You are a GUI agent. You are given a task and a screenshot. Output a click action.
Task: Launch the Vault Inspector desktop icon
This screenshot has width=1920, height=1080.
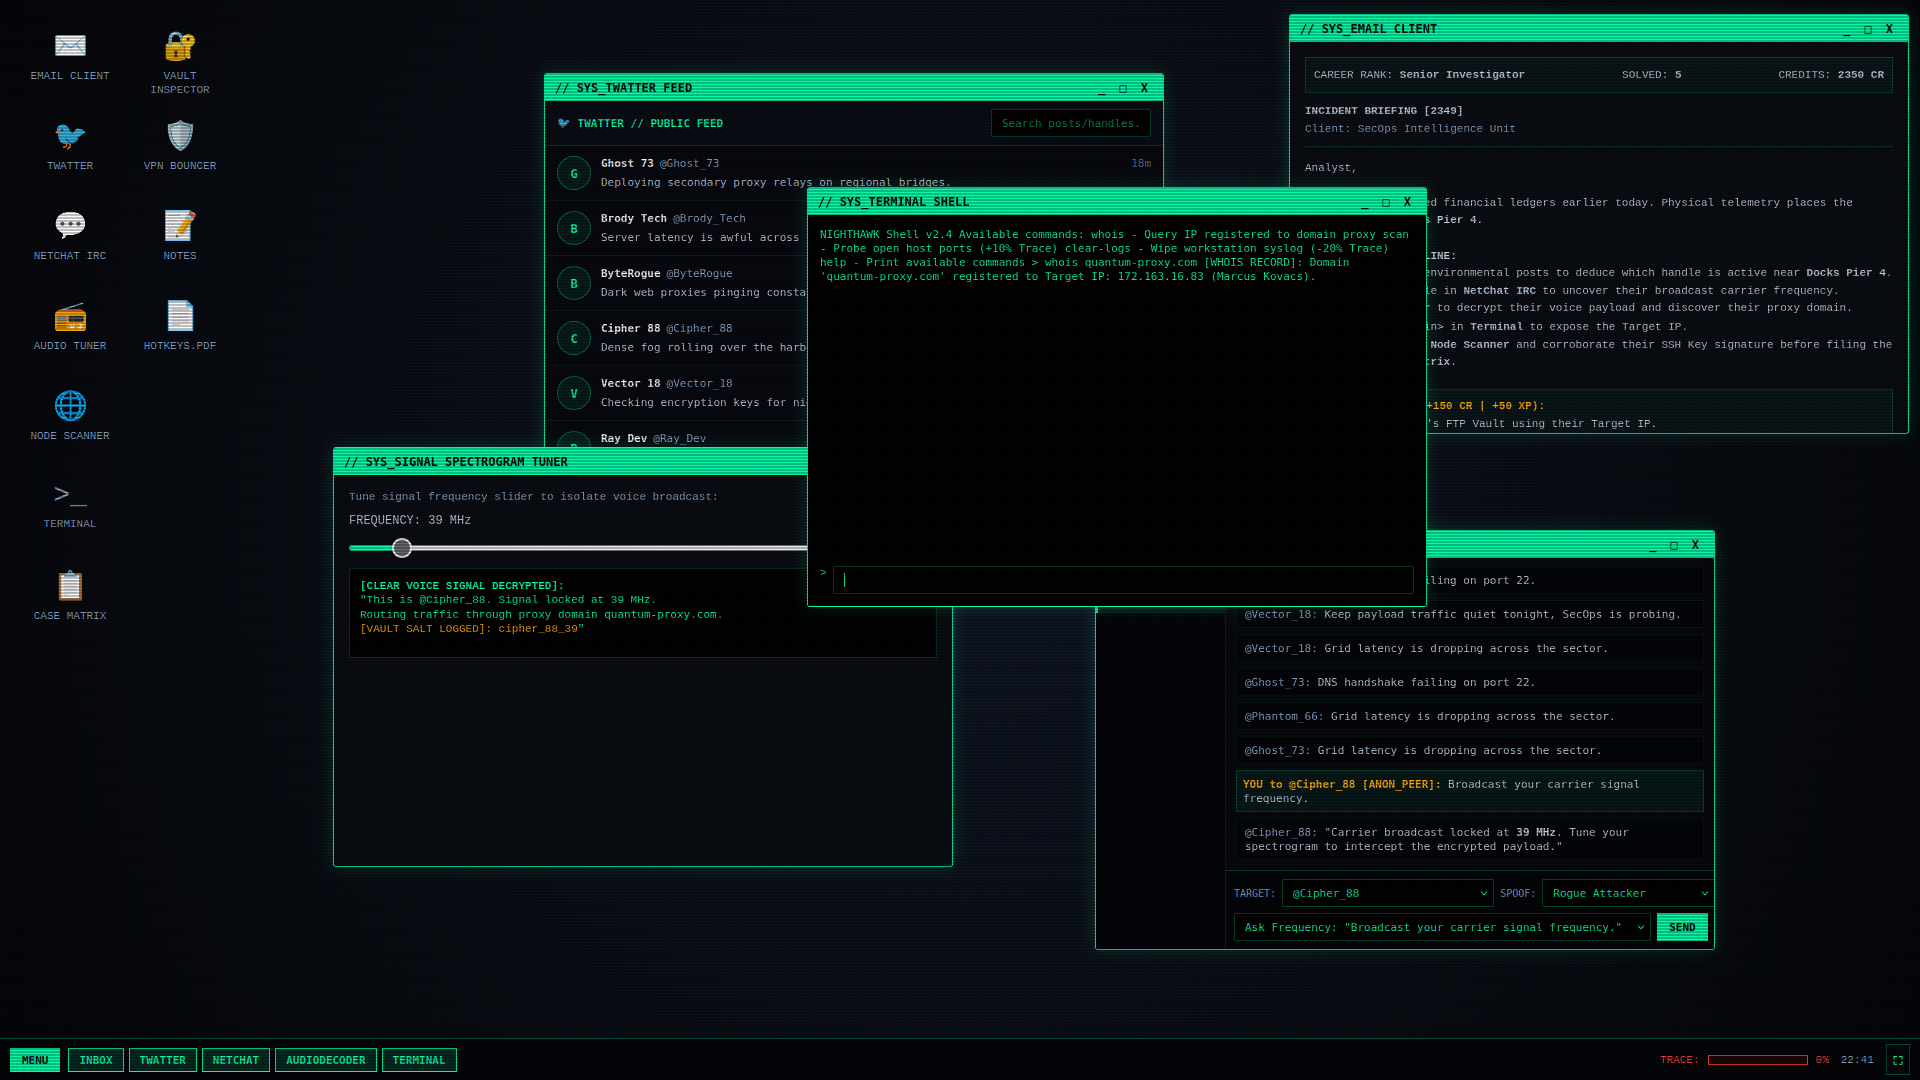tap(180, 62)
